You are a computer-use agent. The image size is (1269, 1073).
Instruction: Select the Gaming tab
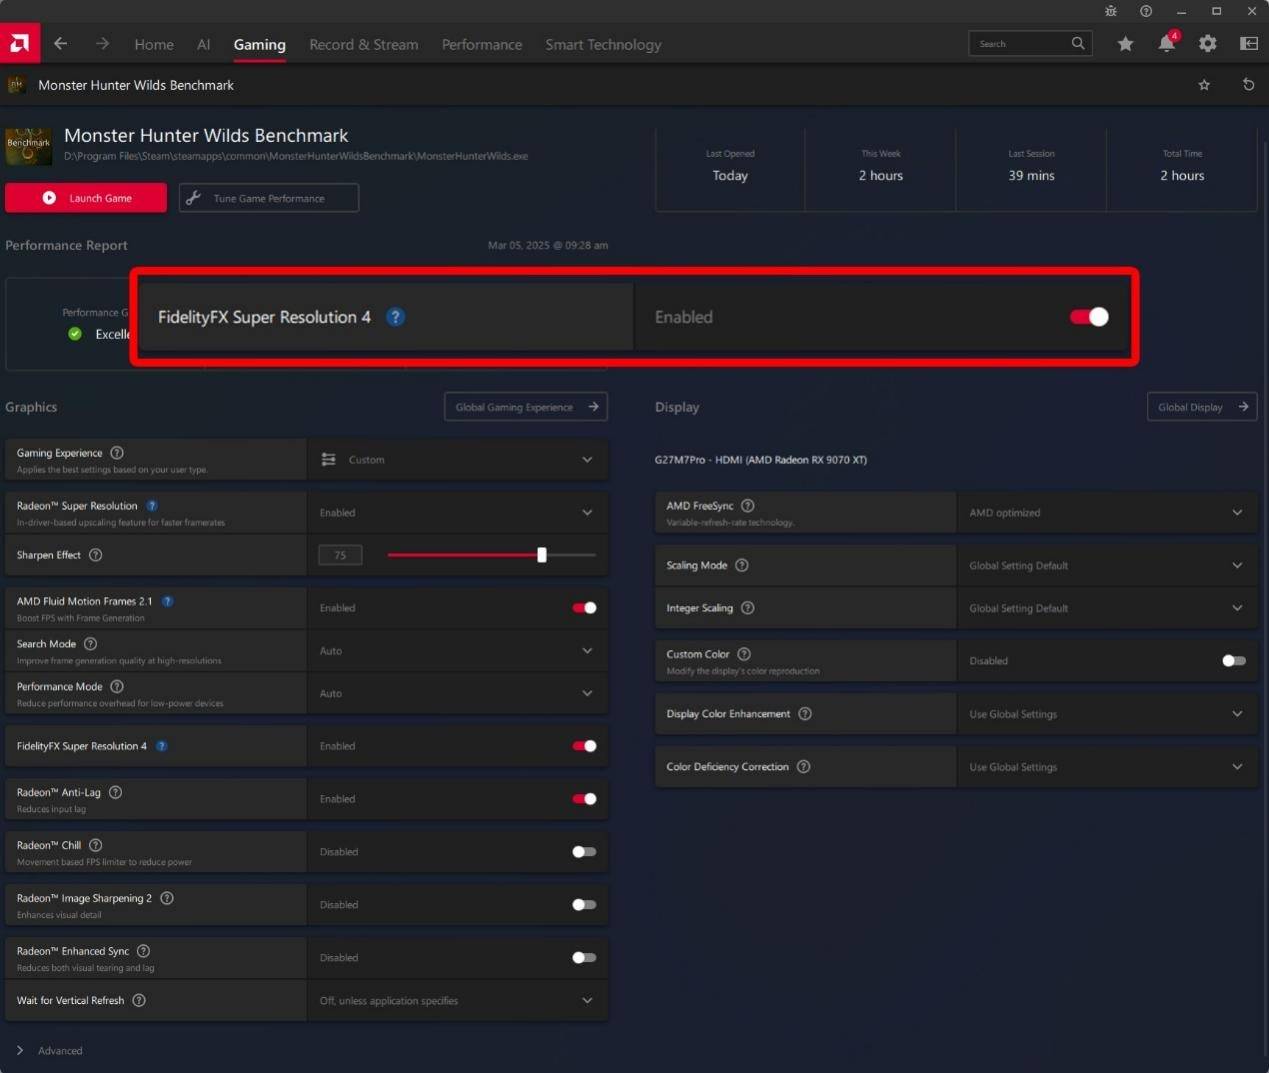259,45
